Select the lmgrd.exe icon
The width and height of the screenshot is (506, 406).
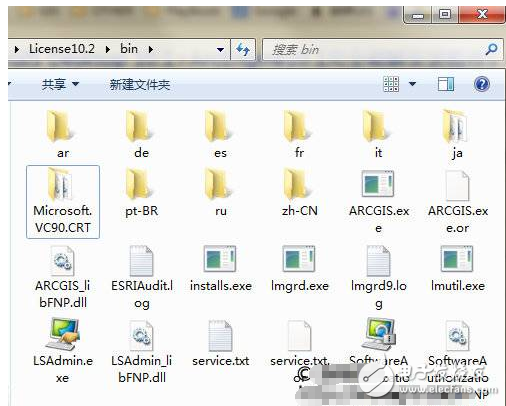point(299,259)
